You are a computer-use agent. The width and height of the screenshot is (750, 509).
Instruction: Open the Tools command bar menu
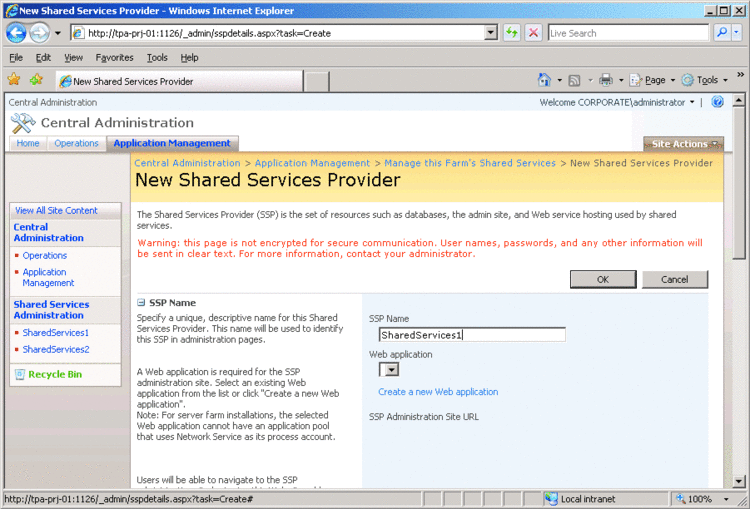tap(705, 80)
